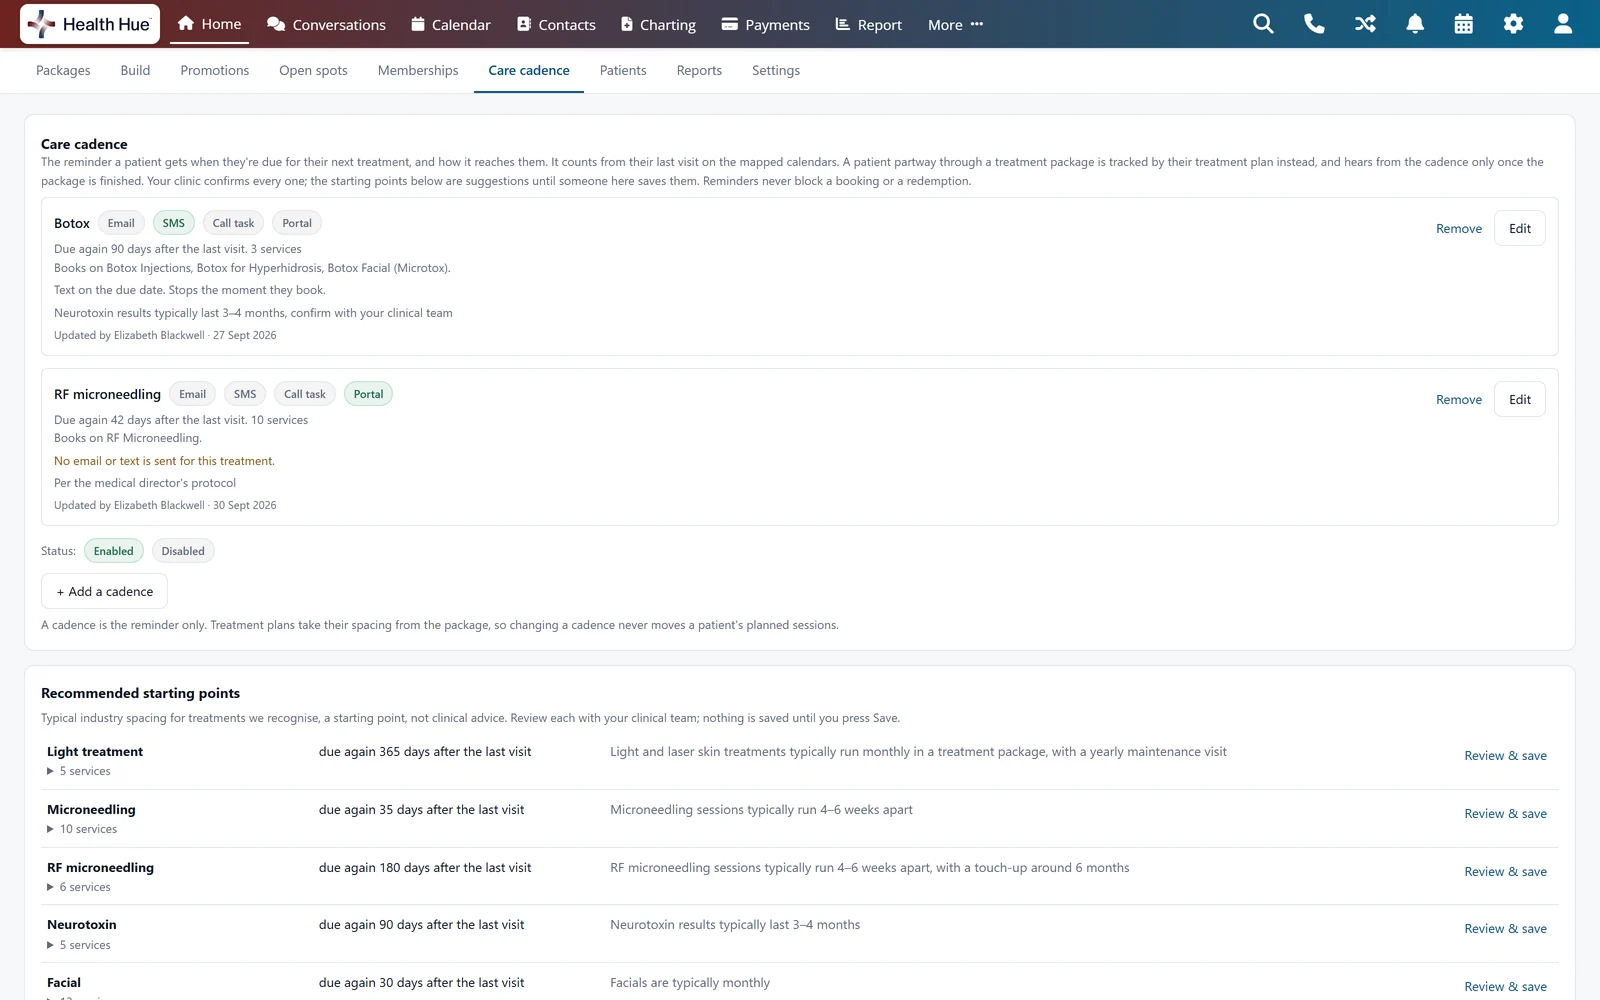
Task: Switch to the Patients tab
Action: (x=623, y=70)
